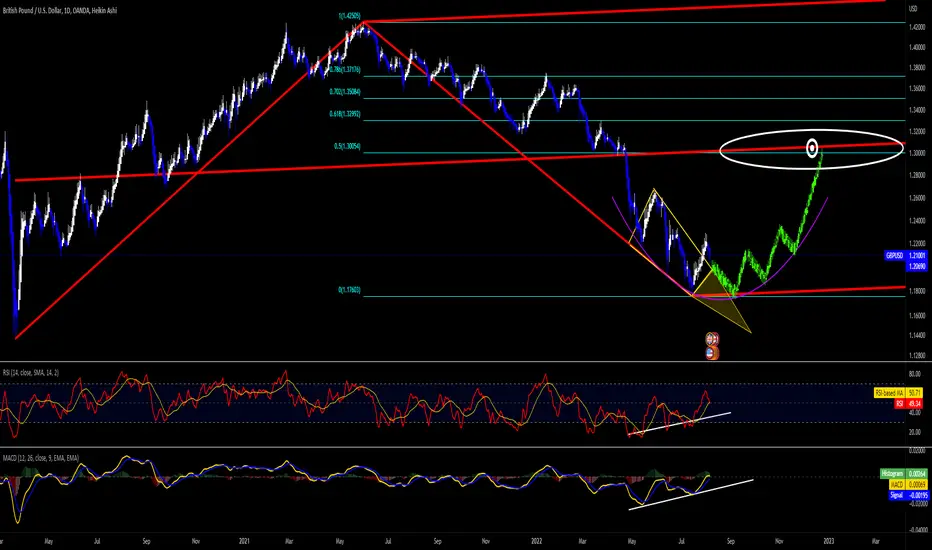
Task: Select the Fibonacci 0.786 level label
Action: click(345, 70)
